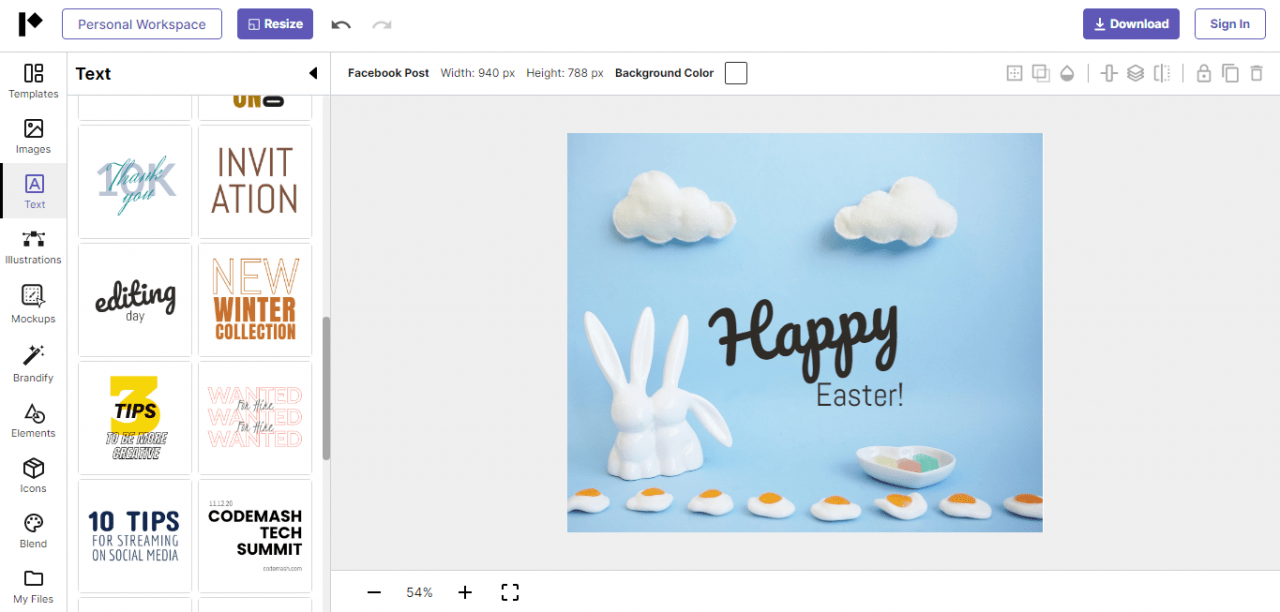Screen dimensions: 1280x612
Task: Collapse the Text panel arrow
Action: (313, 72)
